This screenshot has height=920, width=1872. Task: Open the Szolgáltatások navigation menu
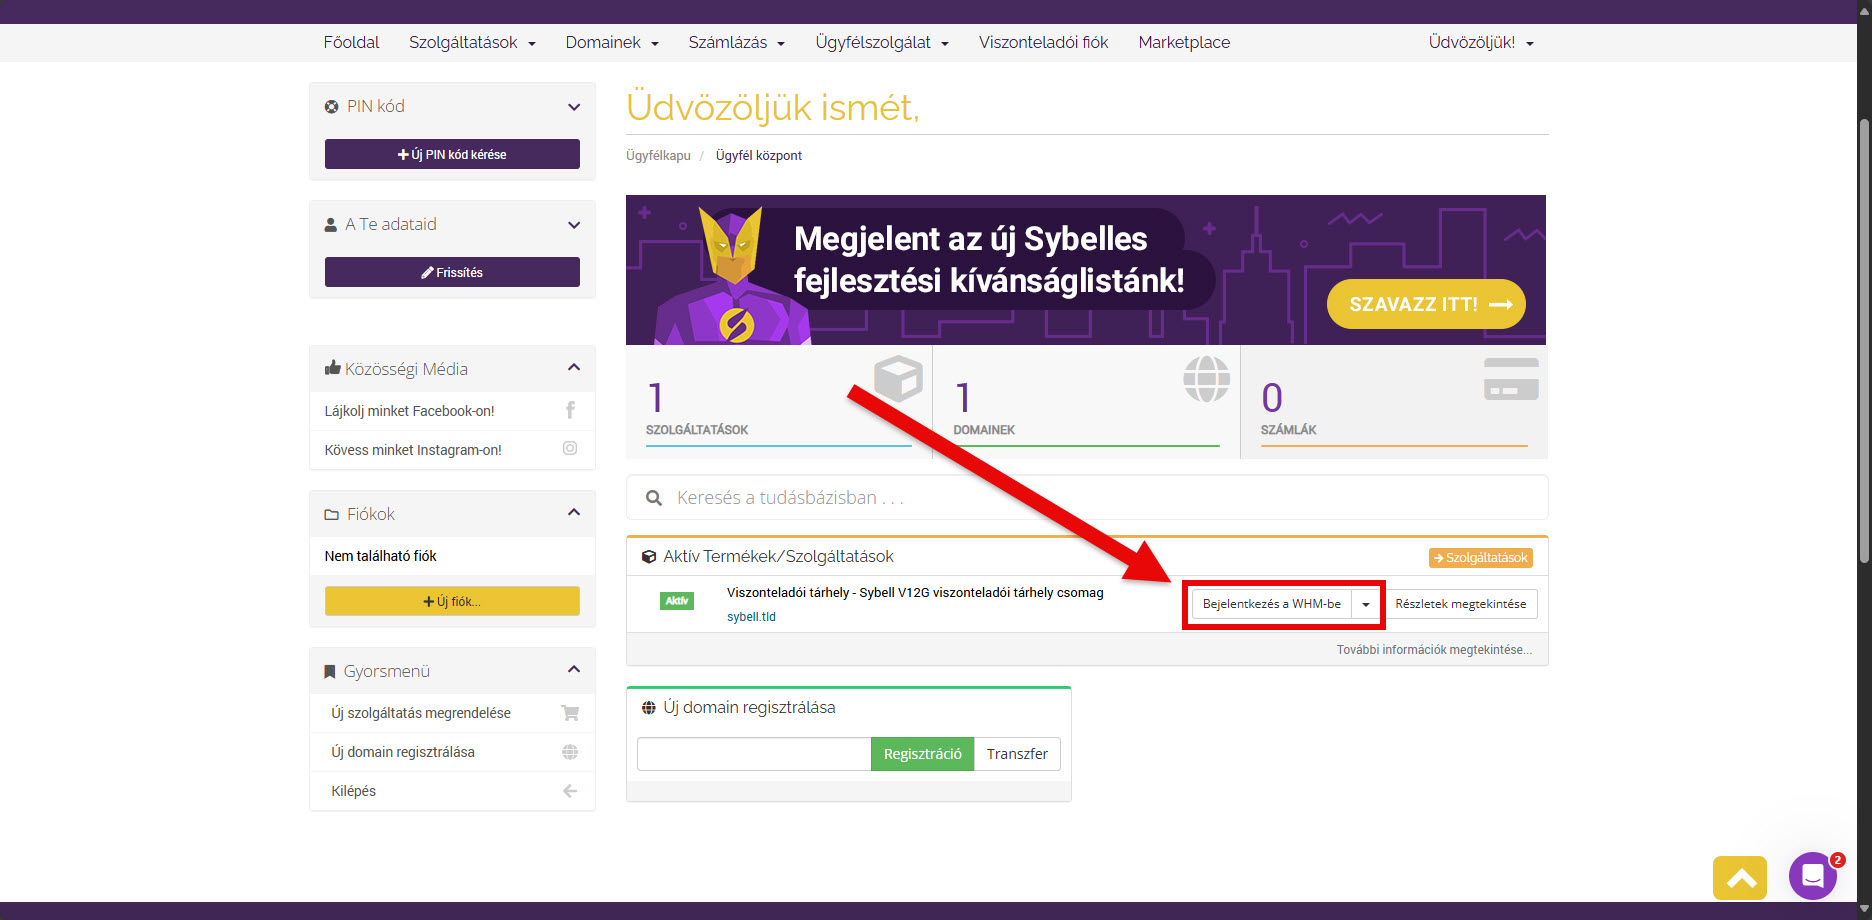click(472, 42)
